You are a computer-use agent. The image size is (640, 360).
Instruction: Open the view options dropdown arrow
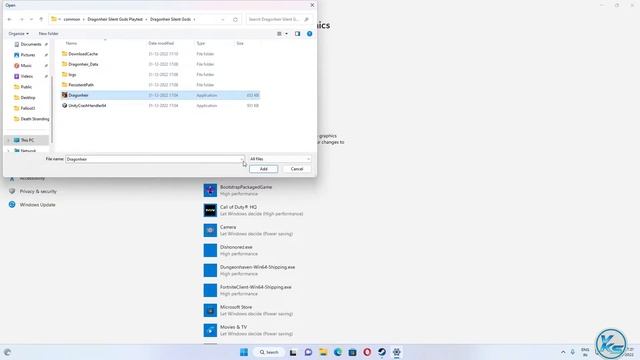pyautogui.click(x=287, y=33)
